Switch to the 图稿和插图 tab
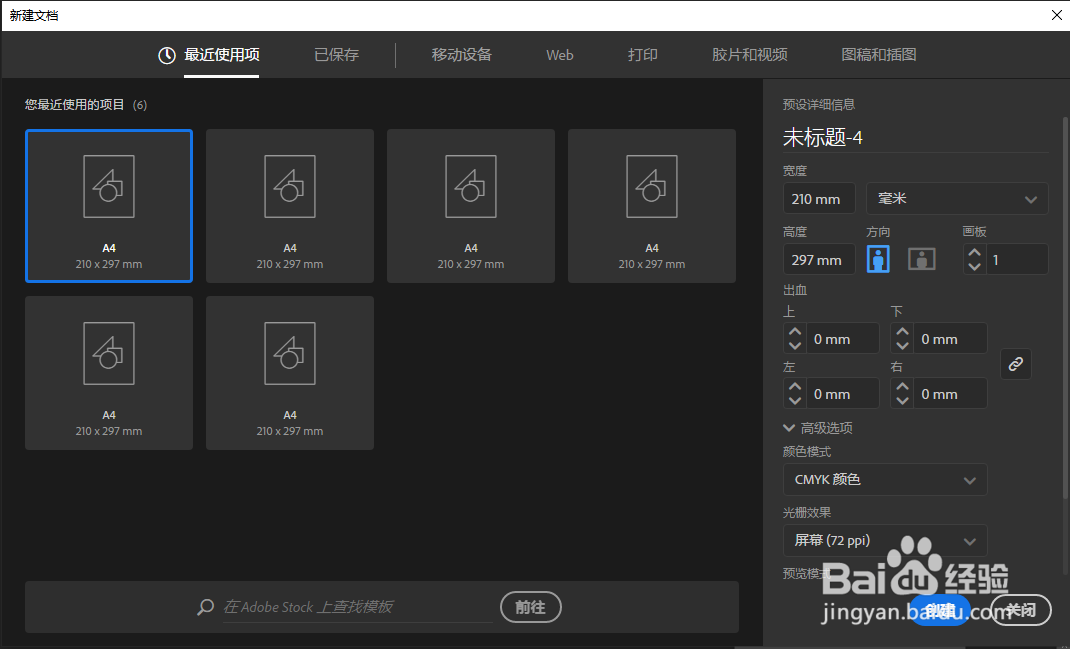Viewport: 1070px width, 649px height. pyautogui.click(x=879, y=55)
